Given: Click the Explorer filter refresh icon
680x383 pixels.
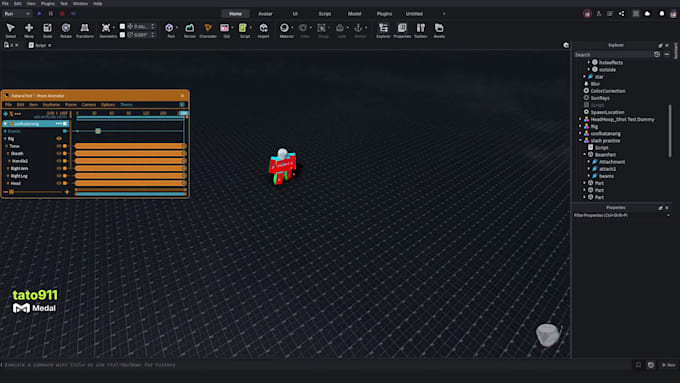Looking at the screenshot, I should pyautogui.click(x=657, y=55).
